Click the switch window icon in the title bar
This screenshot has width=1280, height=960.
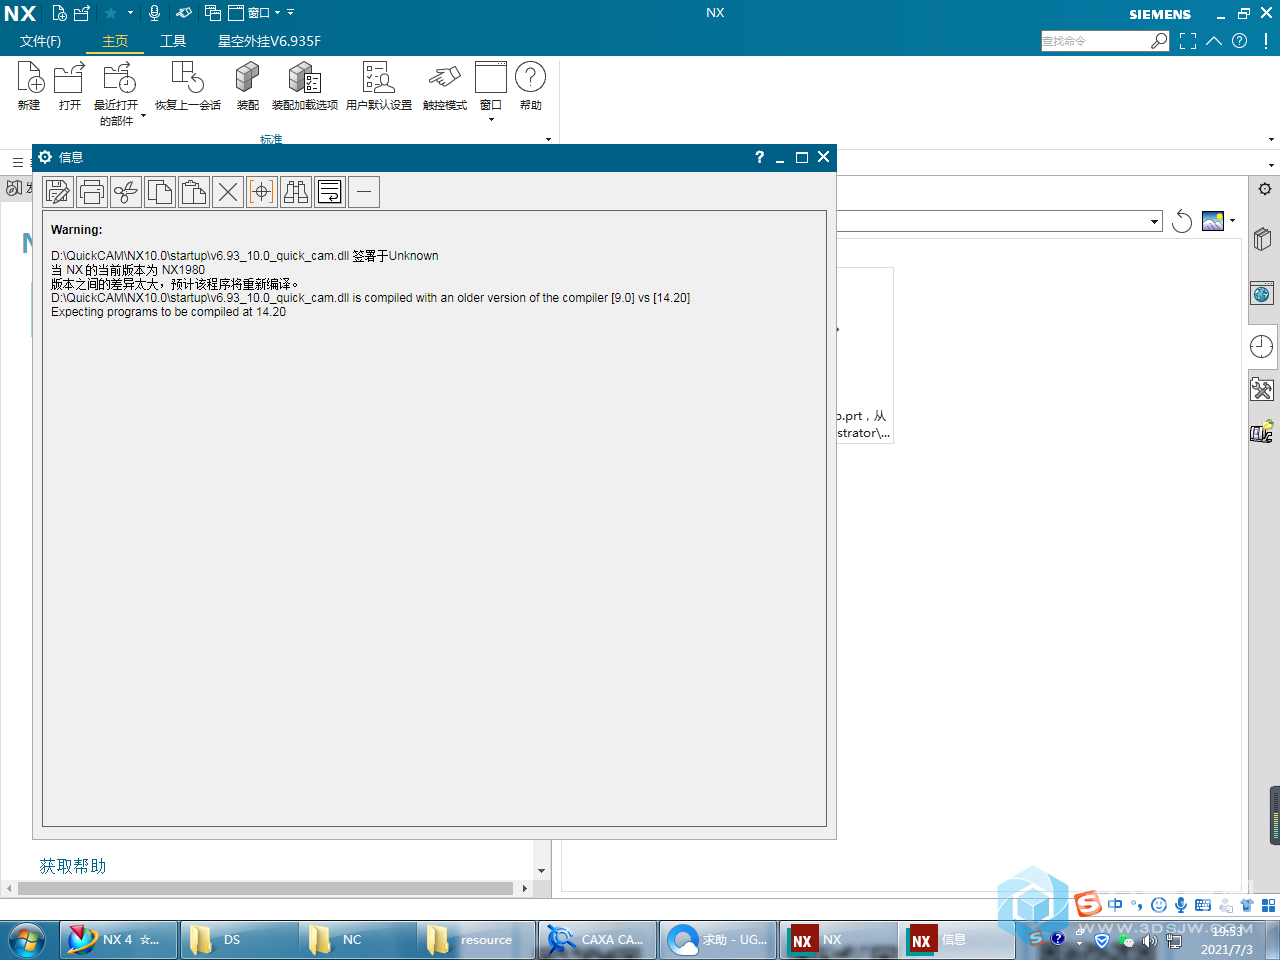click(x=213, y=13)
